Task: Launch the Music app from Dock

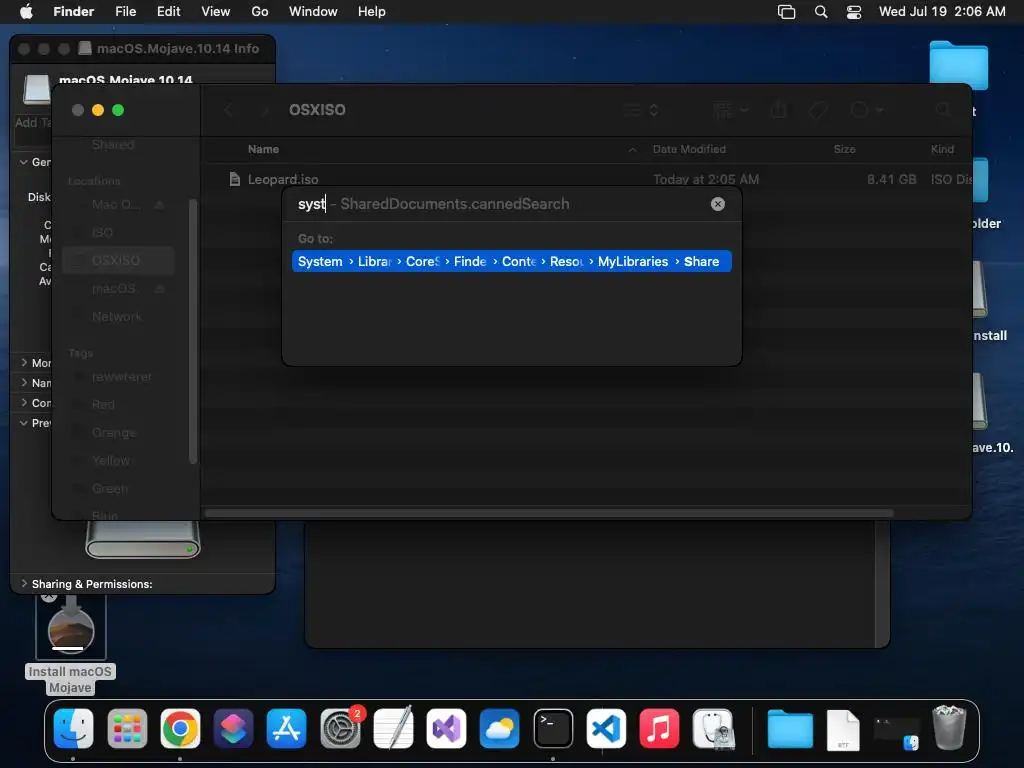Action: [x=659, y=728]
